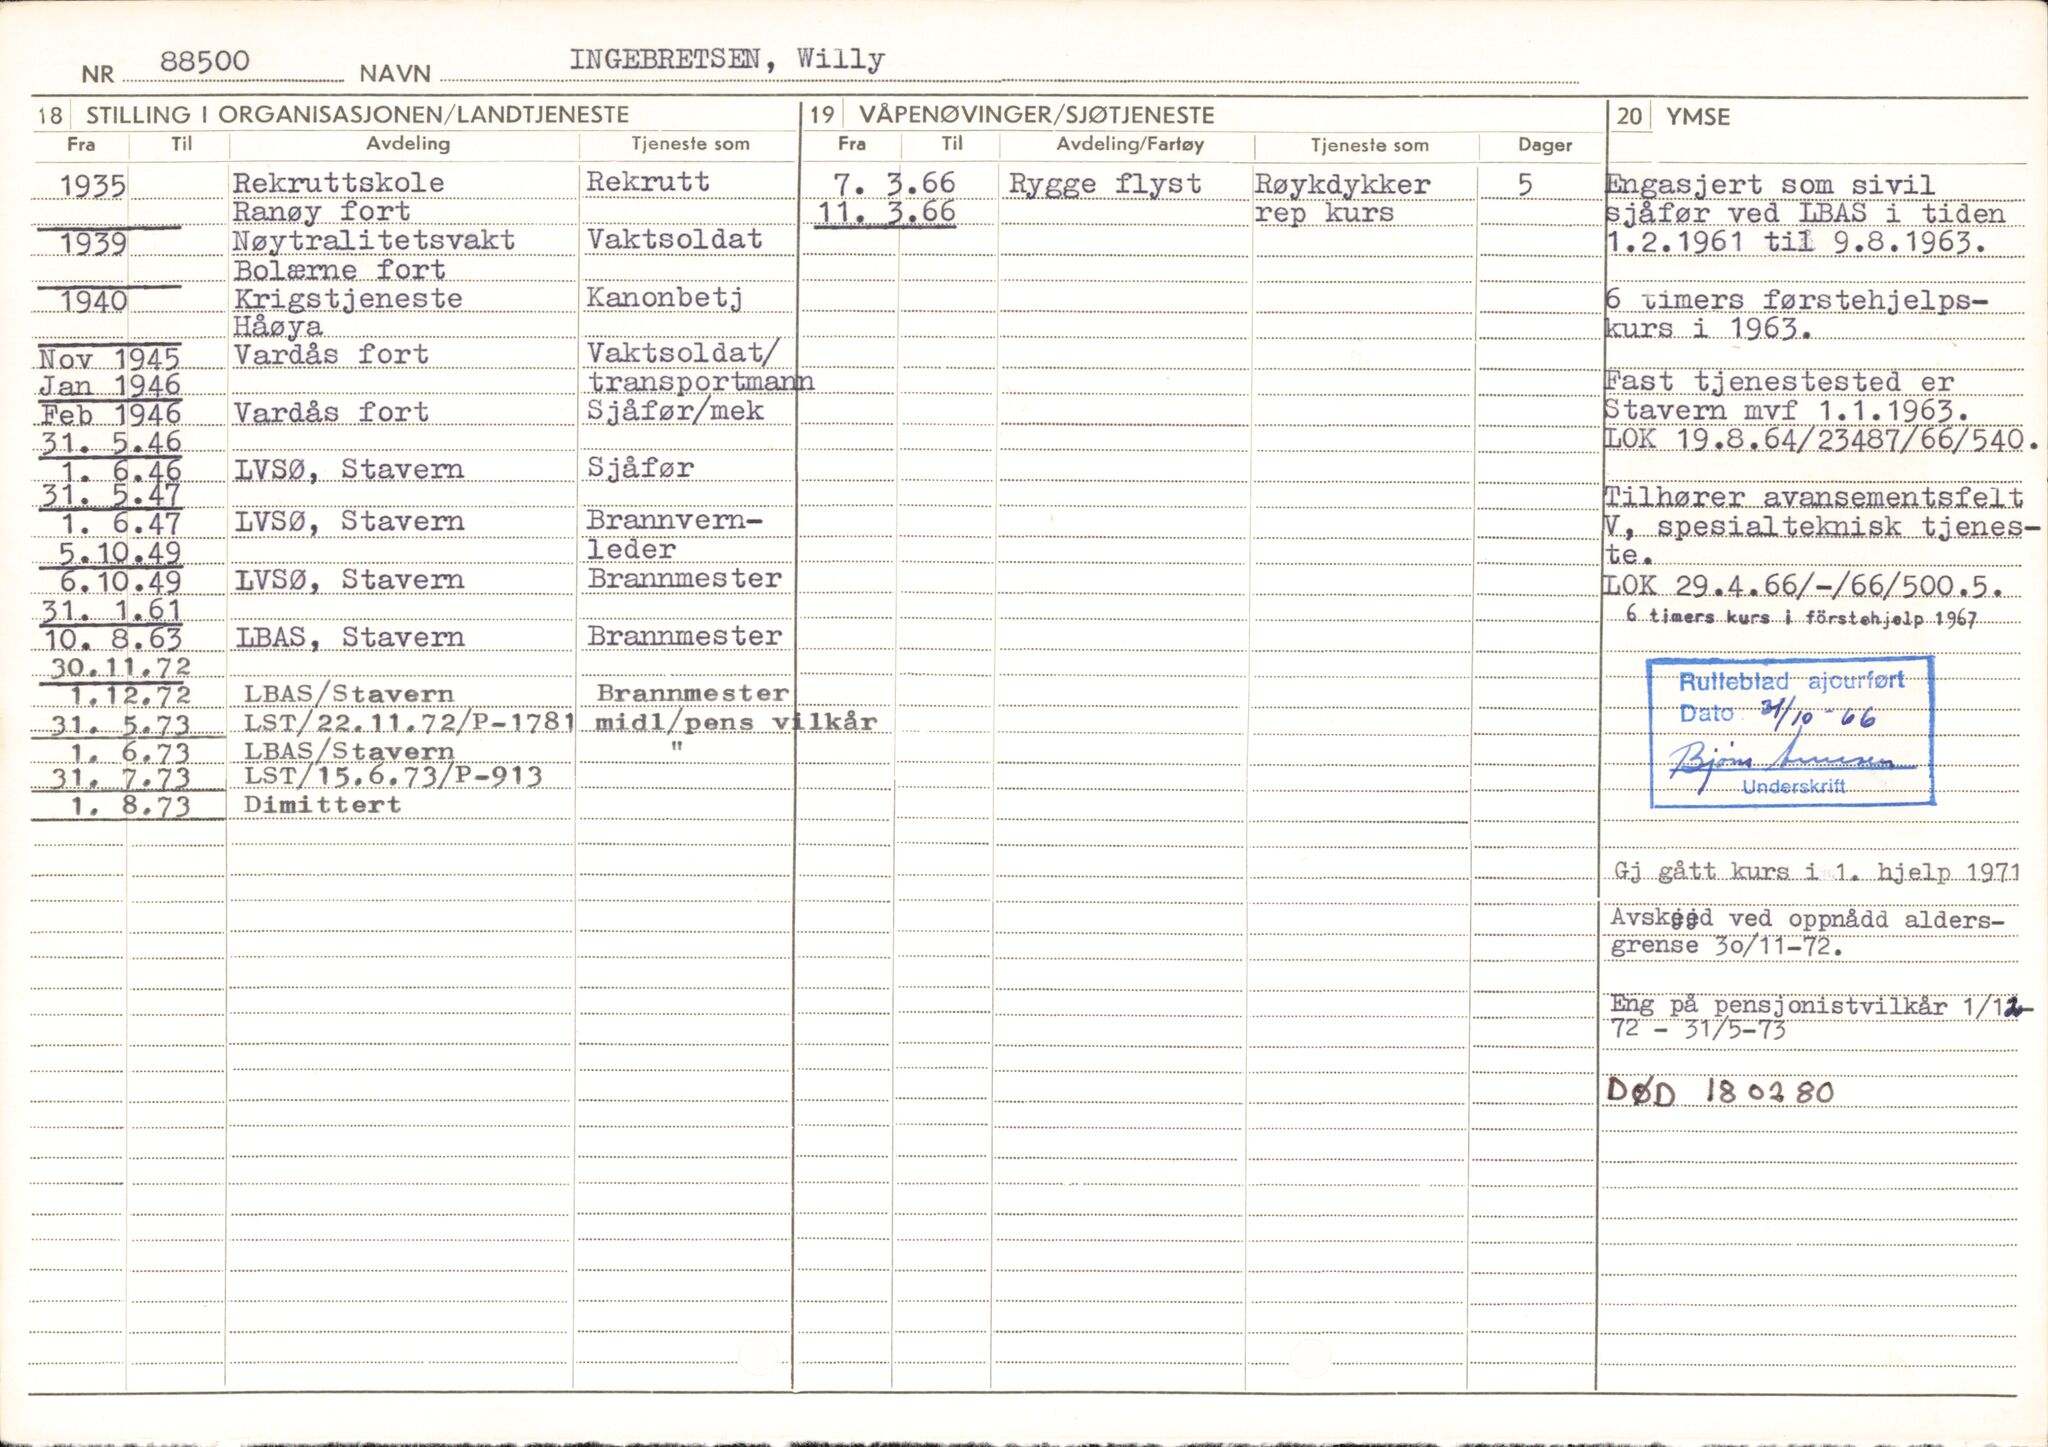This screenshot has width=2048, height=1447.
Task: Select the 30.11.72 date
Action: pyautogui.click(x=120, y=666)
